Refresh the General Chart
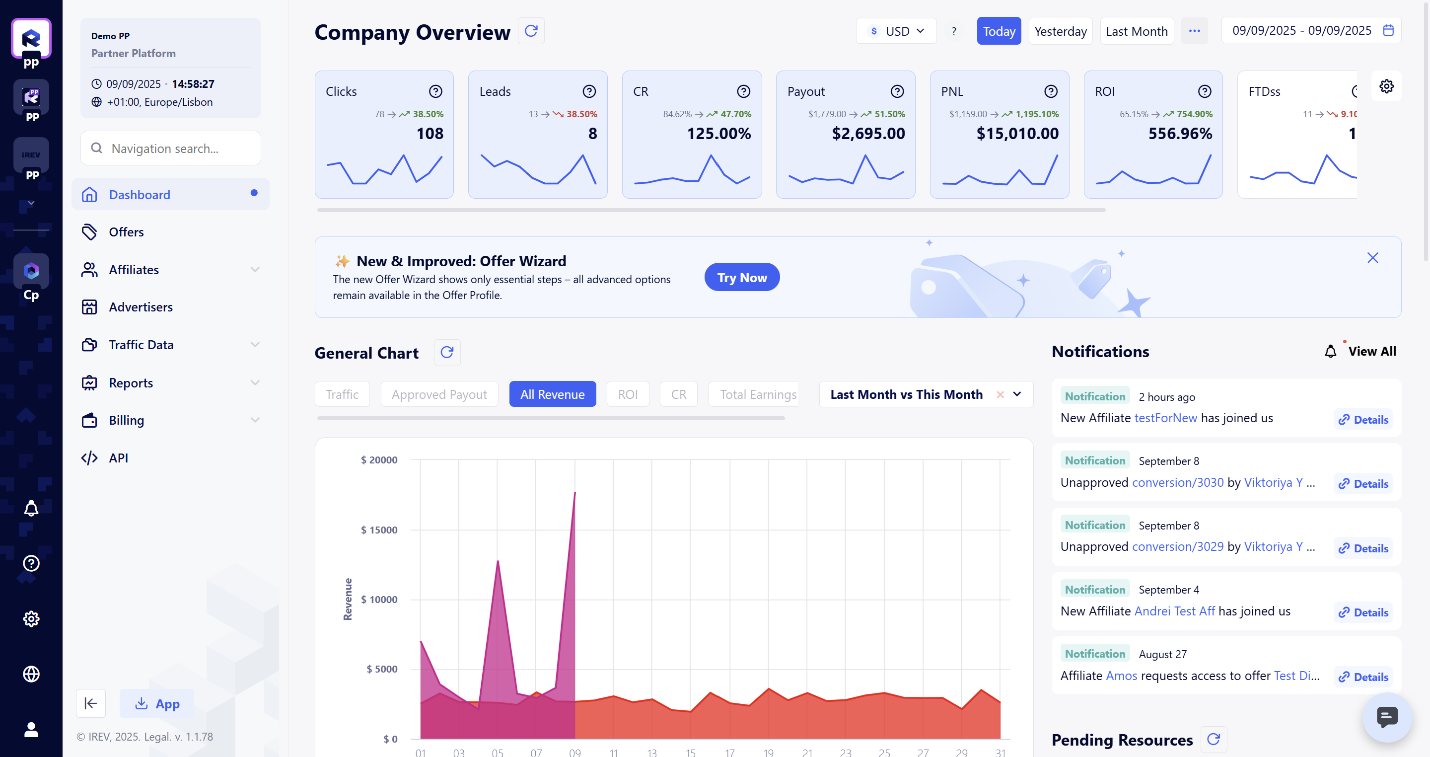This screenshot has width=1430, height=757. pos(447,352)
